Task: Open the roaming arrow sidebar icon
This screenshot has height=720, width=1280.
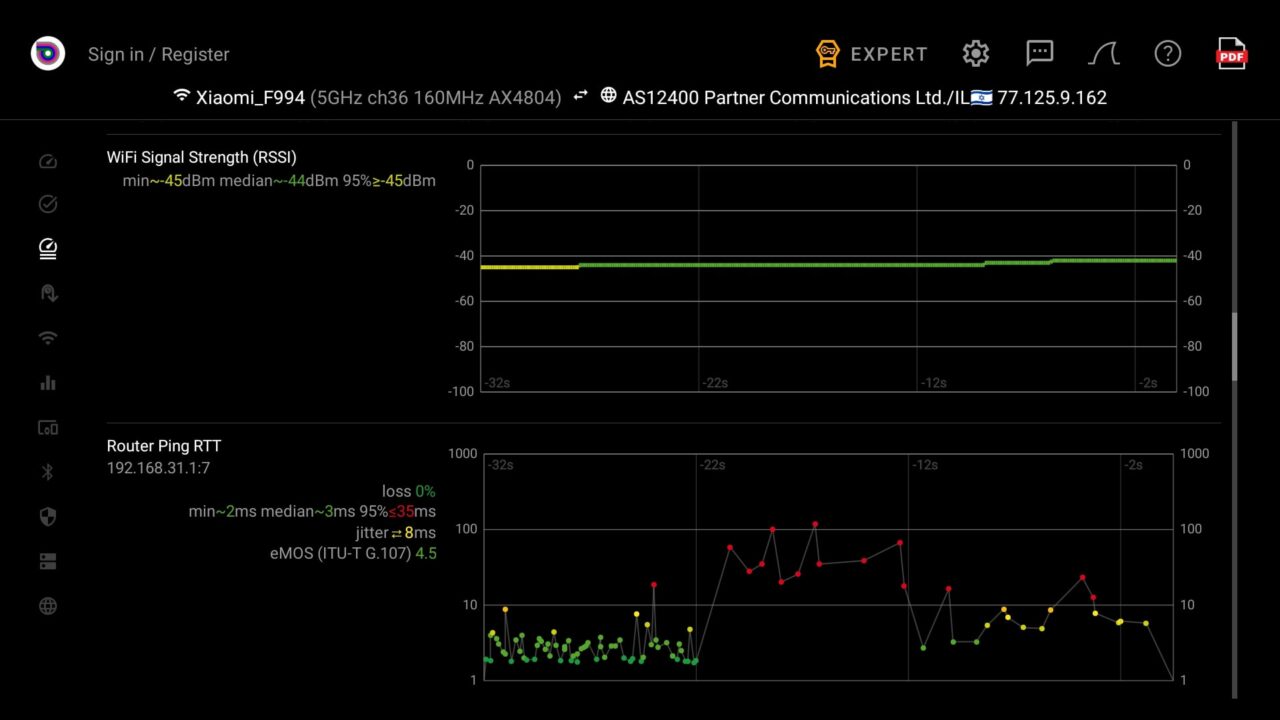Action: [x=48, y=293]
